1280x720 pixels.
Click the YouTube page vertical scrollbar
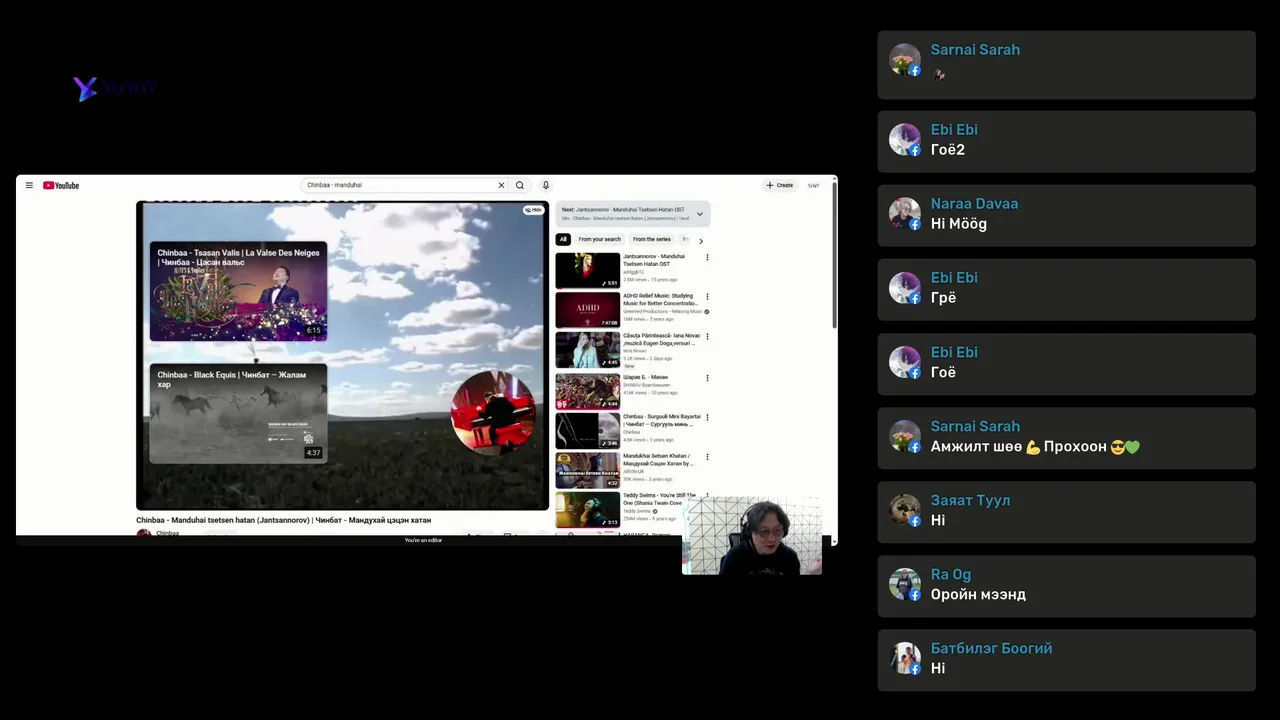[834, 256]
